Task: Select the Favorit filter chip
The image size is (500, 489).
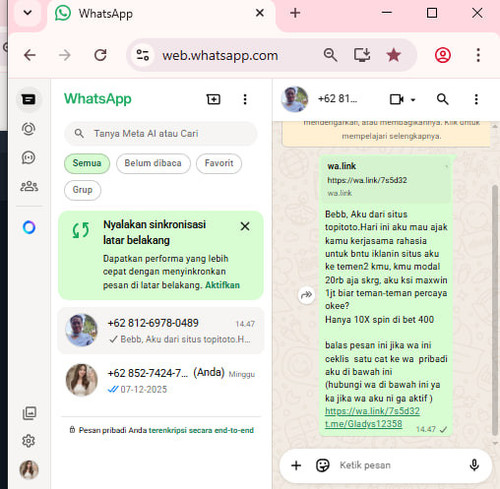Action: click(219, 163)
